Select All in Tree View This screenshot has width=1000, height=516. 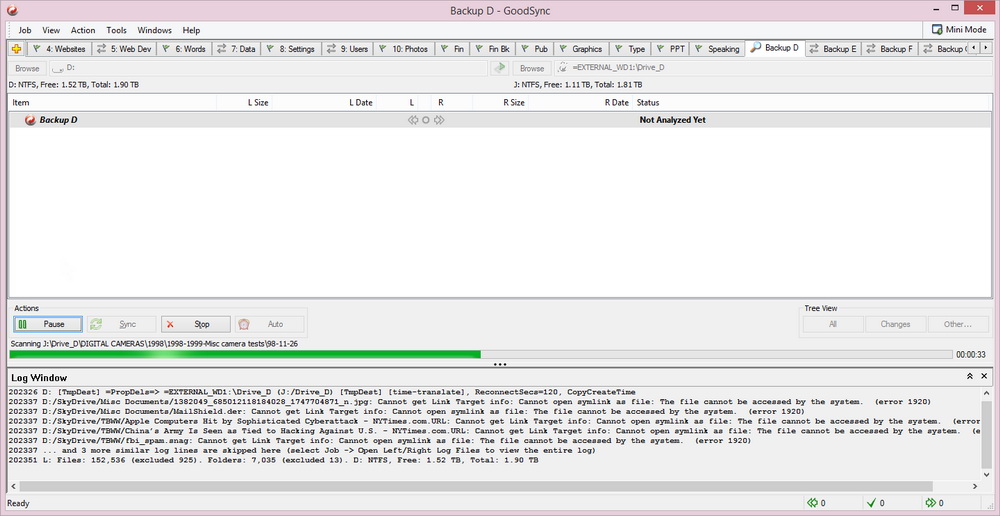tap(833, 324)
